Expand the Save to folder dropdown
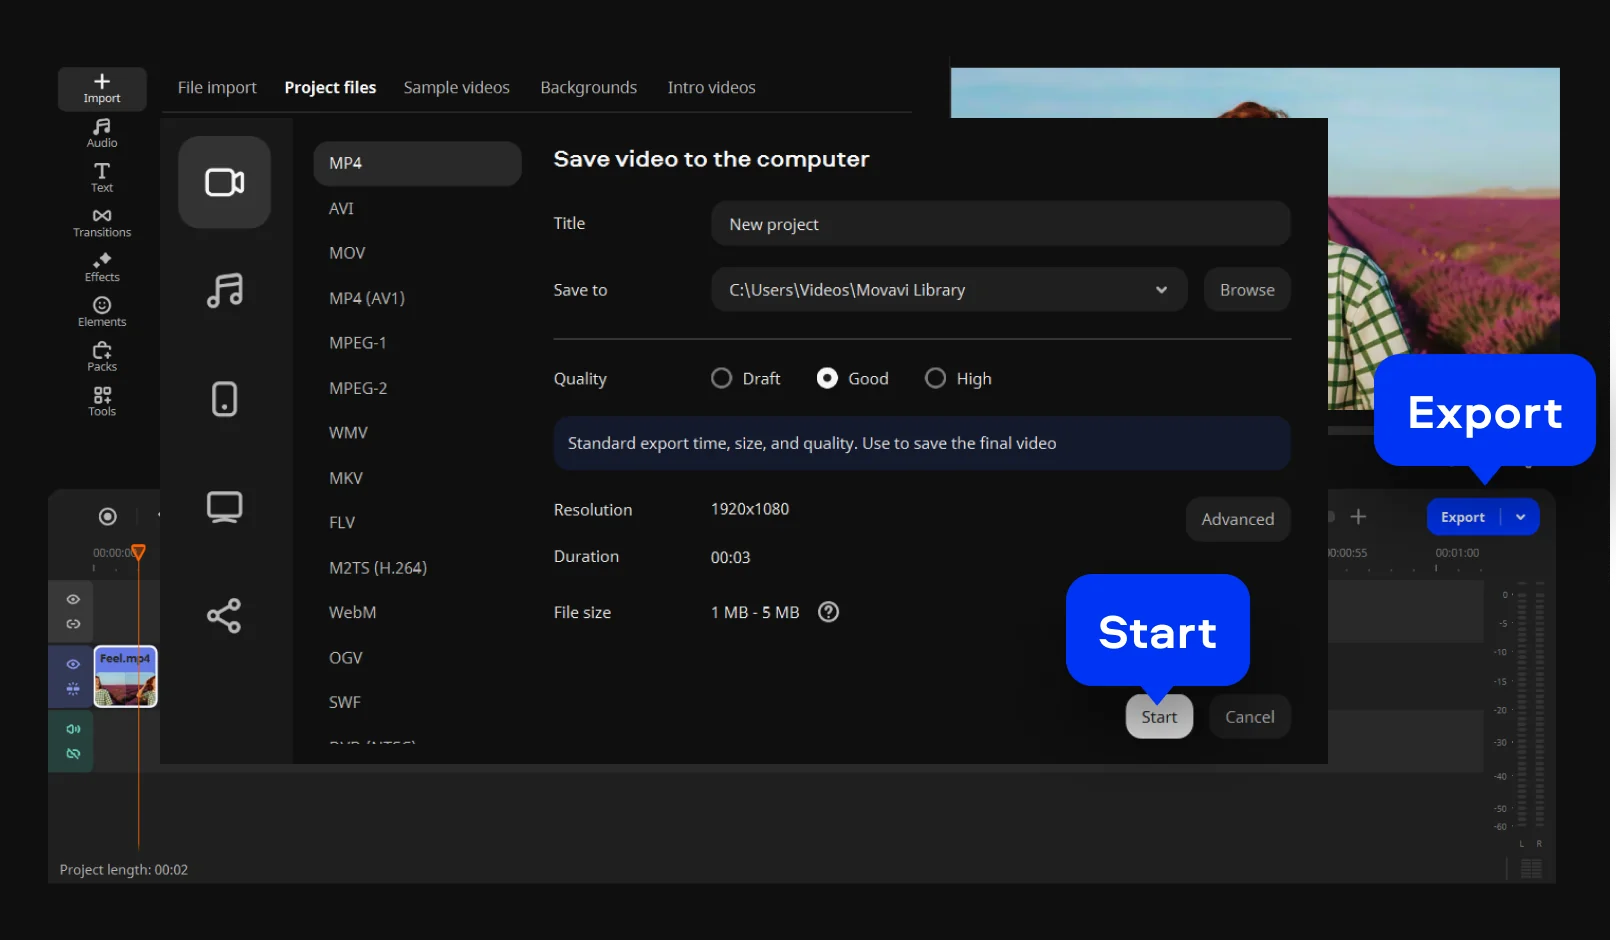Screen dimensions: 1616x940 click(x=1161, y=290)
